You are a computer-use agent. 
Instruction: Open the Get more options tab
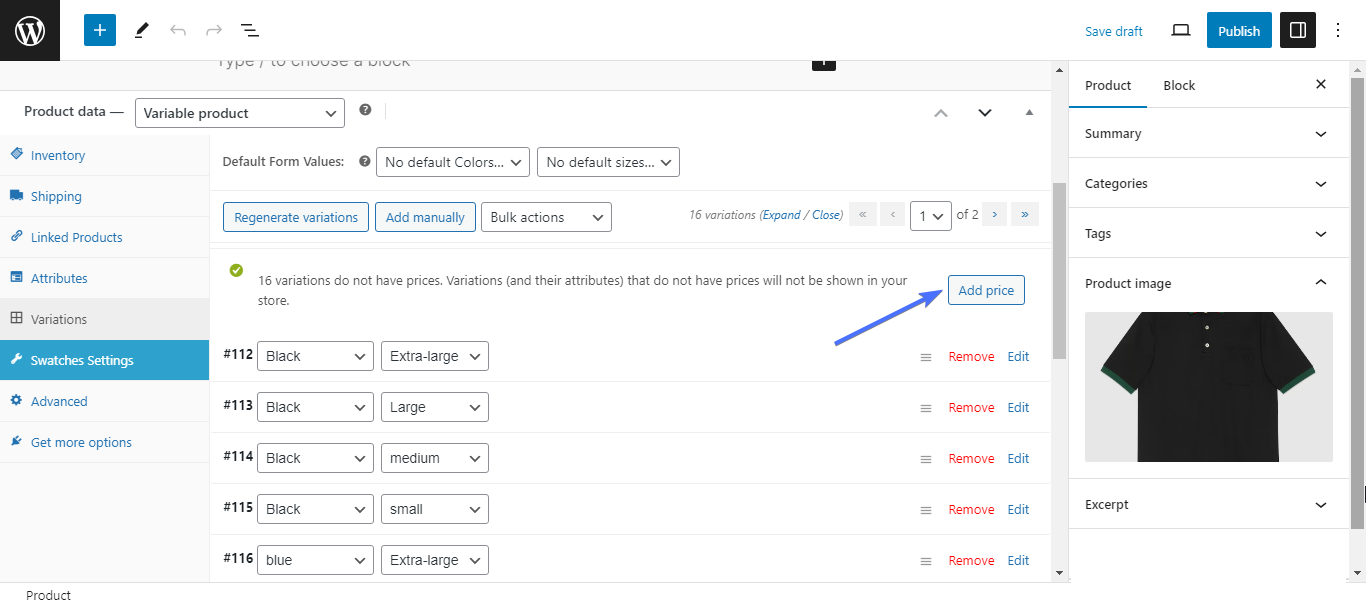click(x=104, y=442)
